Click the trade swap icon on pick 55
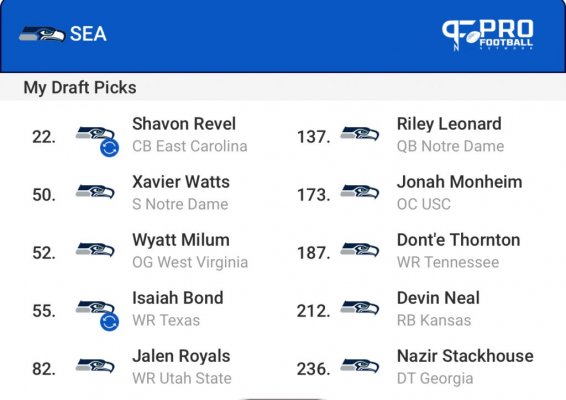Image resolution: width=566 pixels, height=400 pixels. click(x=109, y=322)
